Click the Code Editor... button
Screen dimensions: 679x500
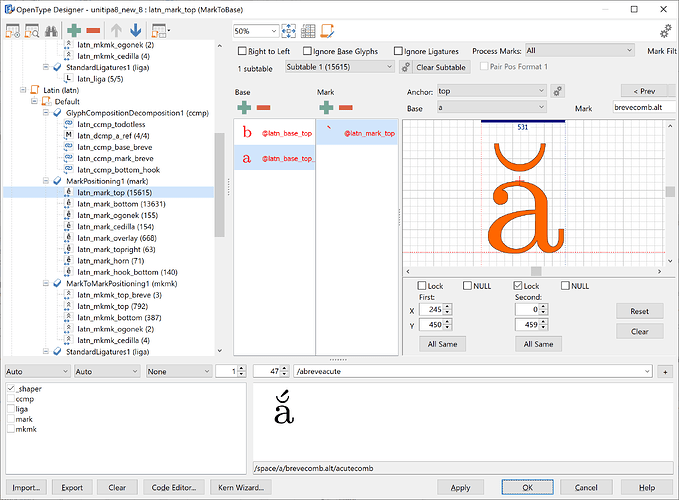tap(173, 488)
